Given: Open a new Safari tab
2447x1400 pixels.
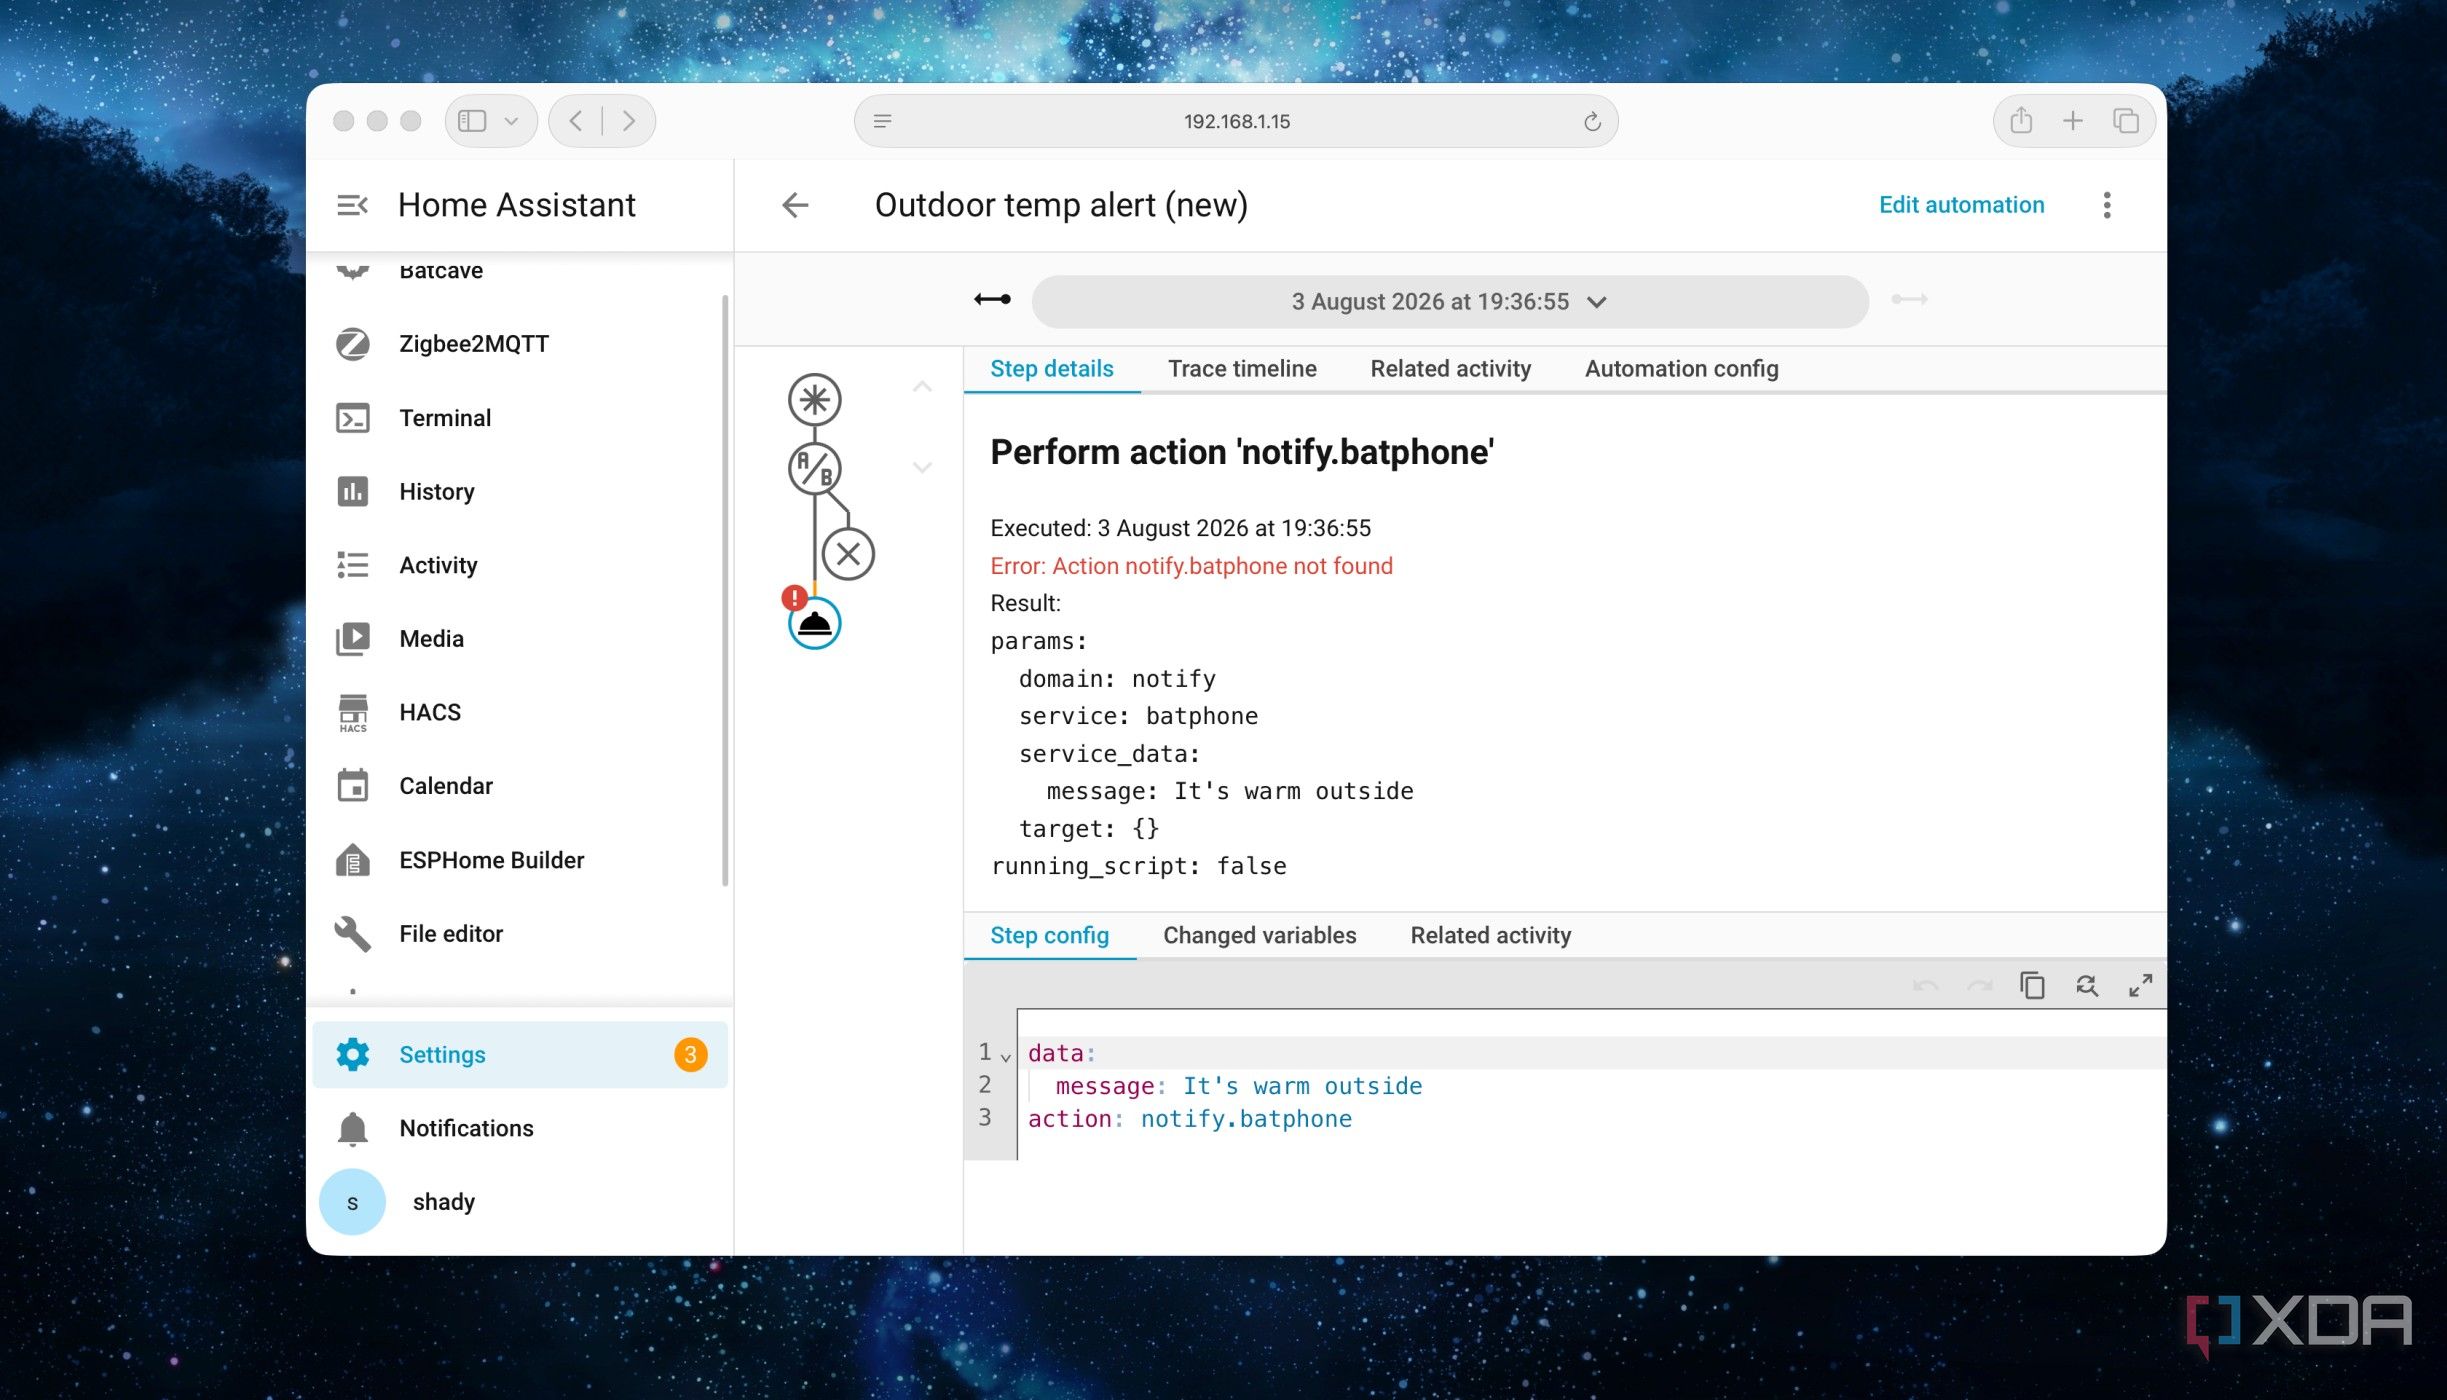Looking at the screenshot, I should [2073, 121].
